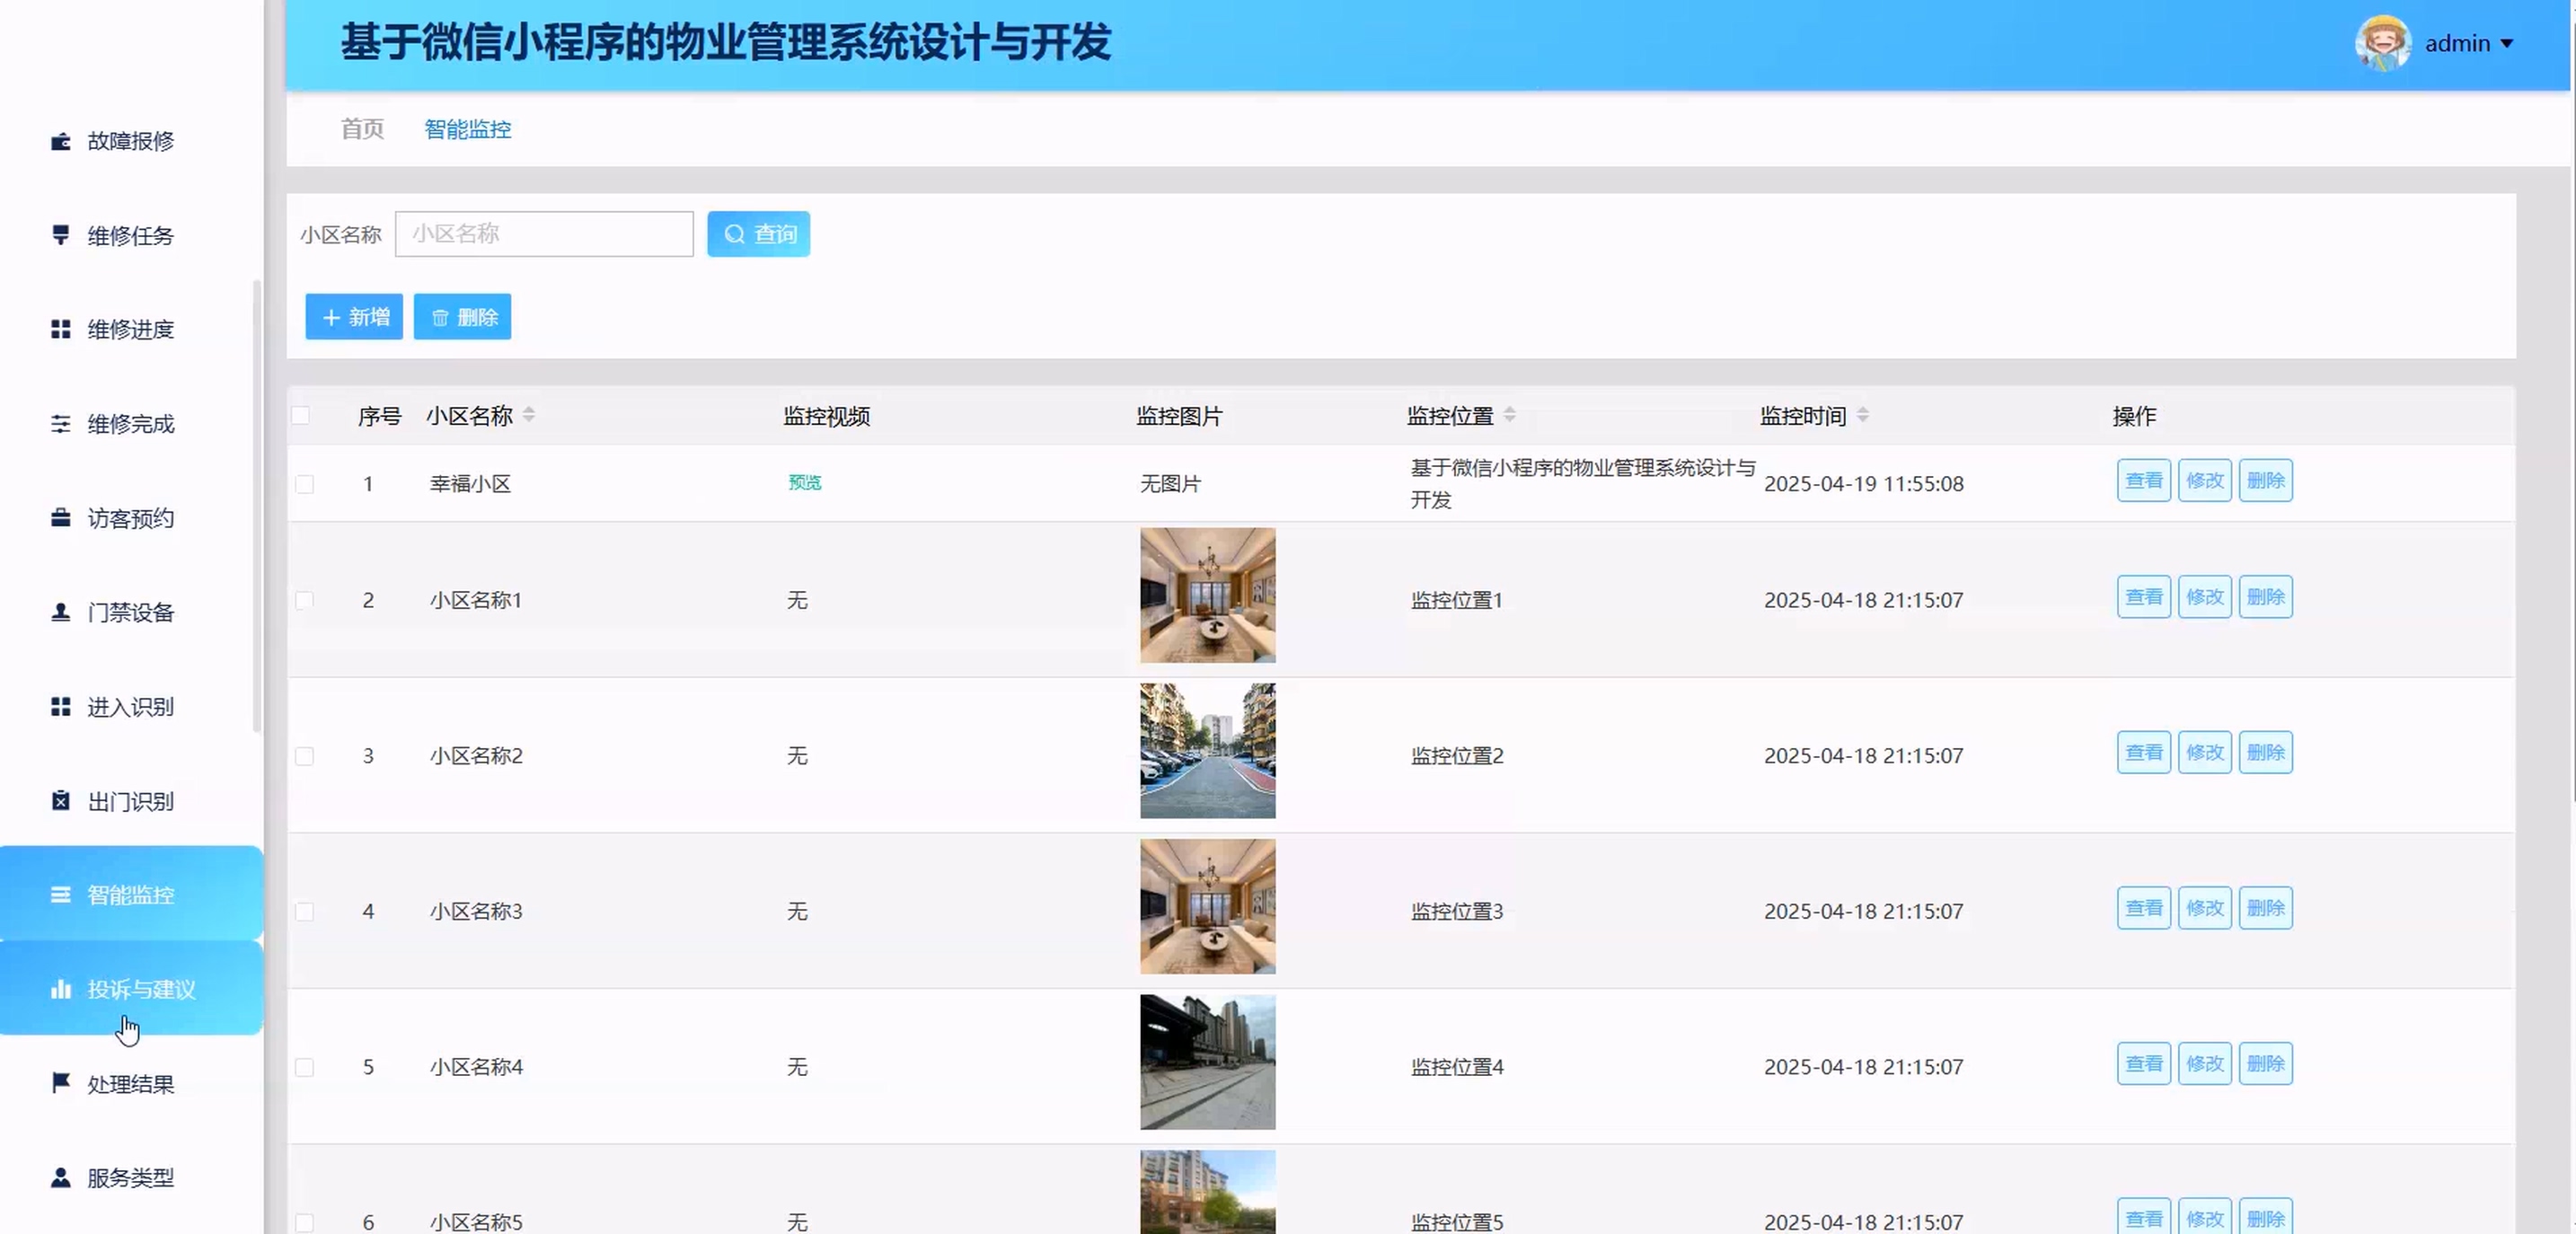Click the 维修任务 sidebar icon
2576x1234 pixels.
tap(61, 235)
